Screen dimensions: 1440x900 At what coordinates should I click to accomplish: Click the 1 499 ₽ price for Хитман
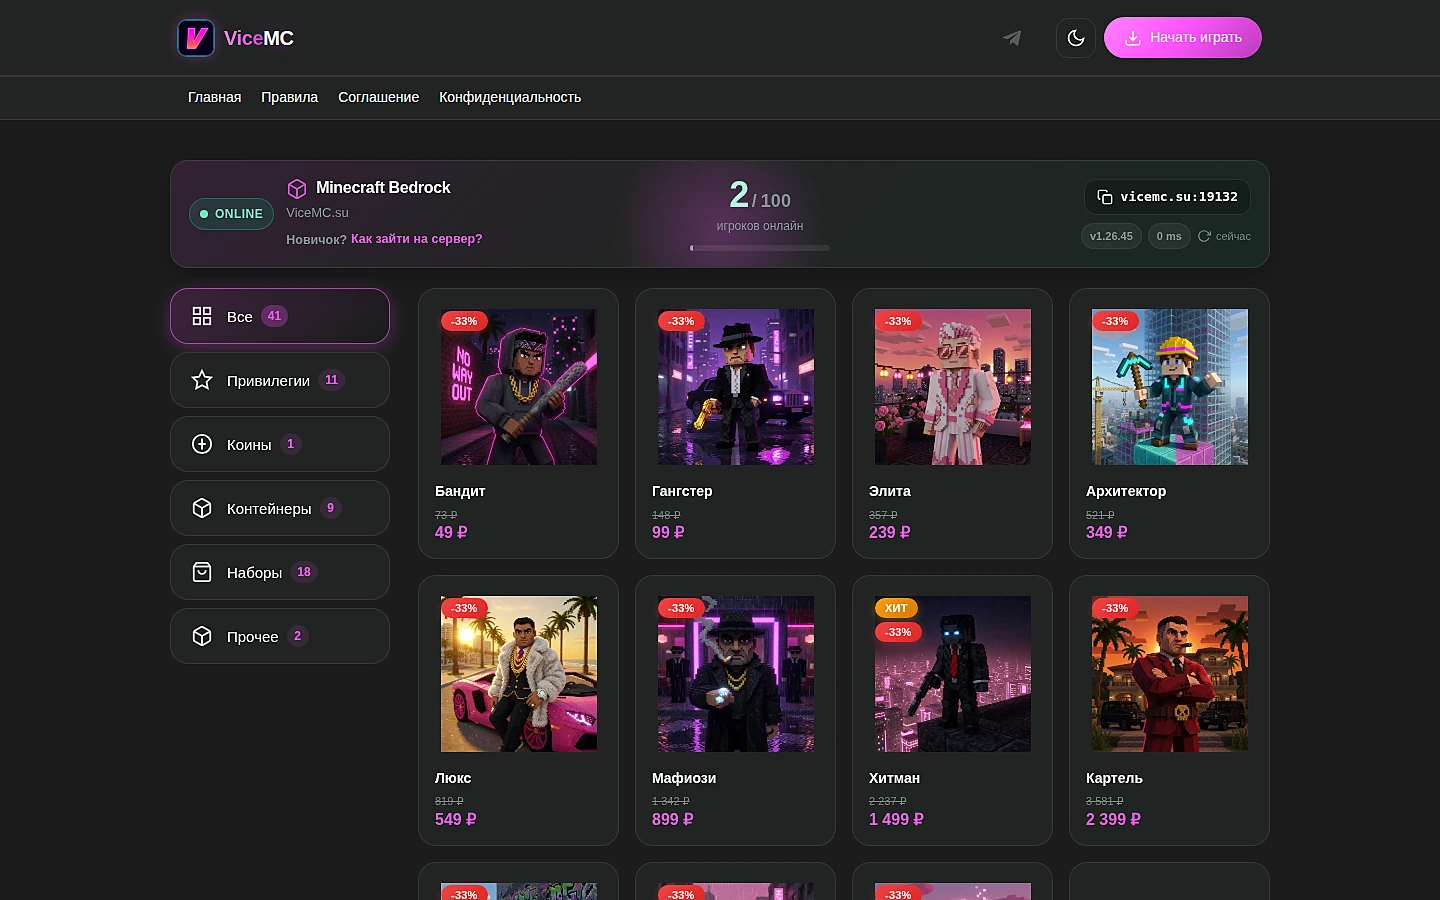tap(896, 819)
